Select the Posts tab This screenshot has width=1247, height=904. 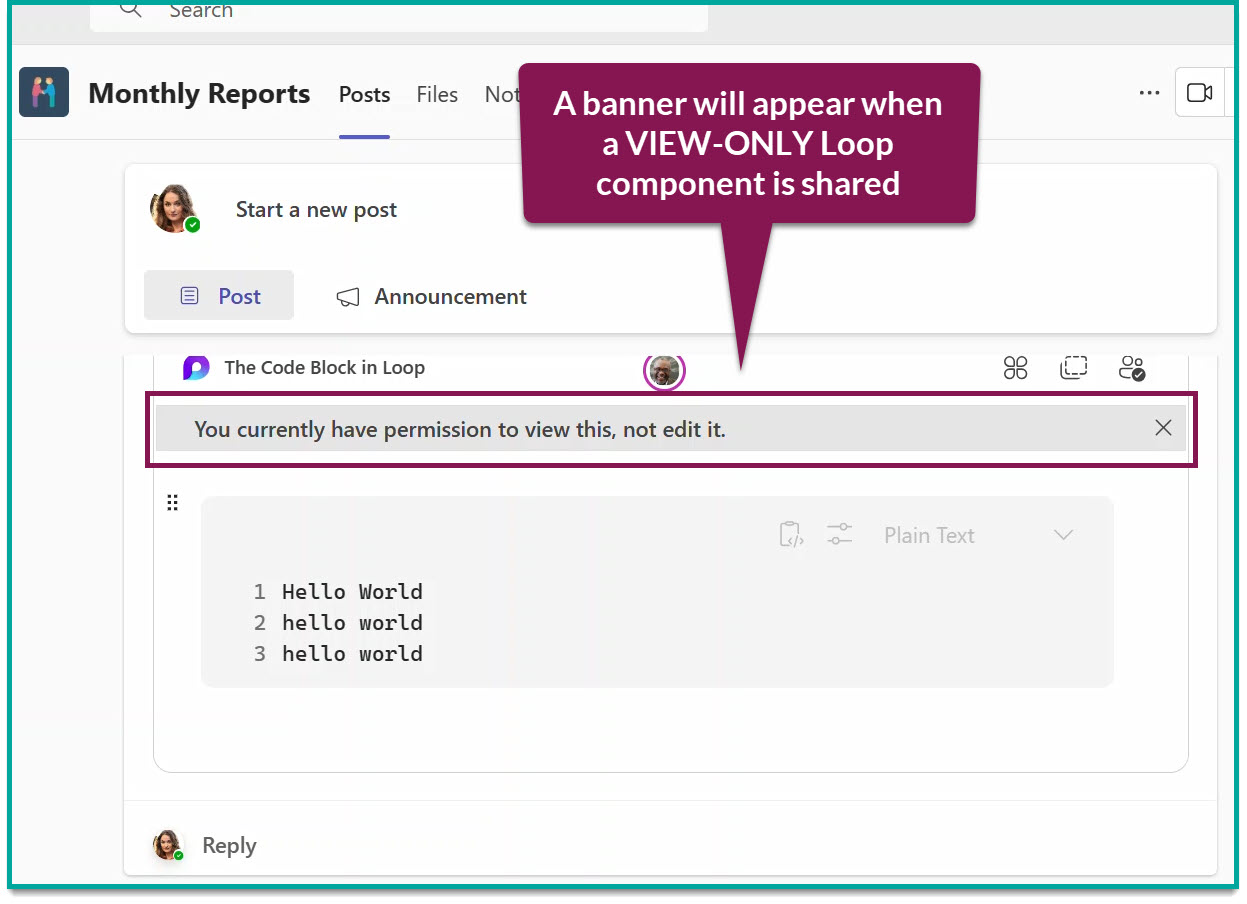(364, 95)
